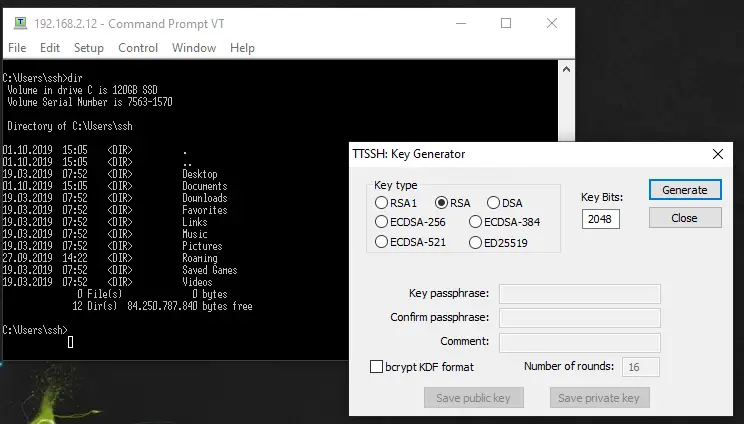This screenshot has height=424, width=744.
Task: Click the Favorites directory entry in terminal
Action: click(205, 210)
